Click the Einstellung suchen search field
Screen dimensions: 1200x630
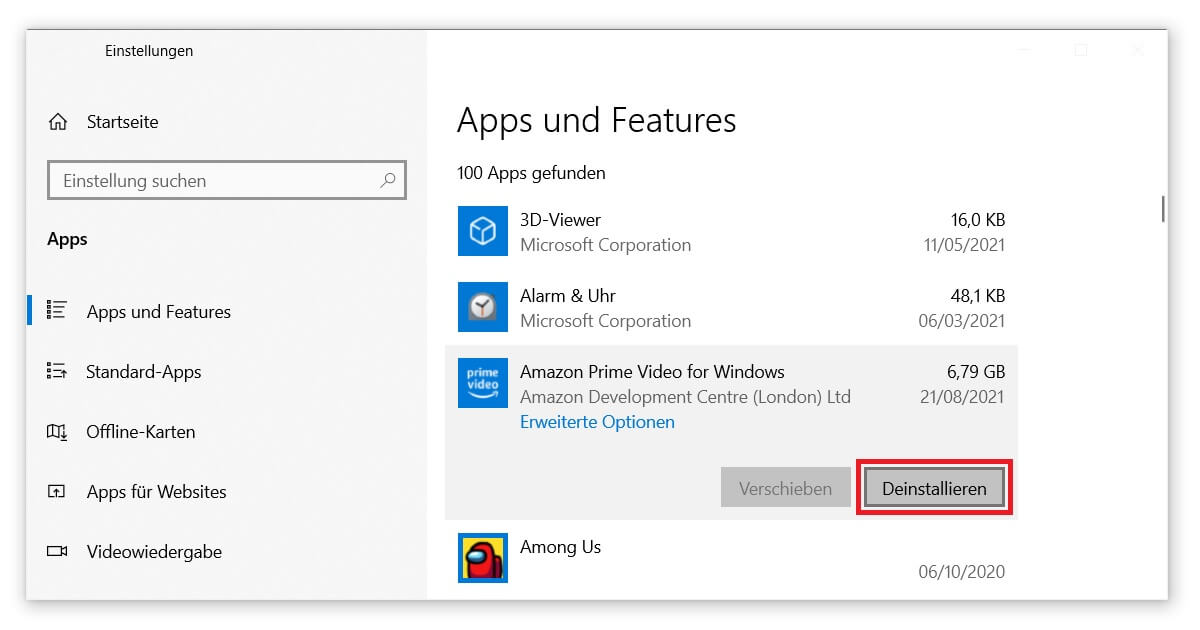[x=200, y=180]
